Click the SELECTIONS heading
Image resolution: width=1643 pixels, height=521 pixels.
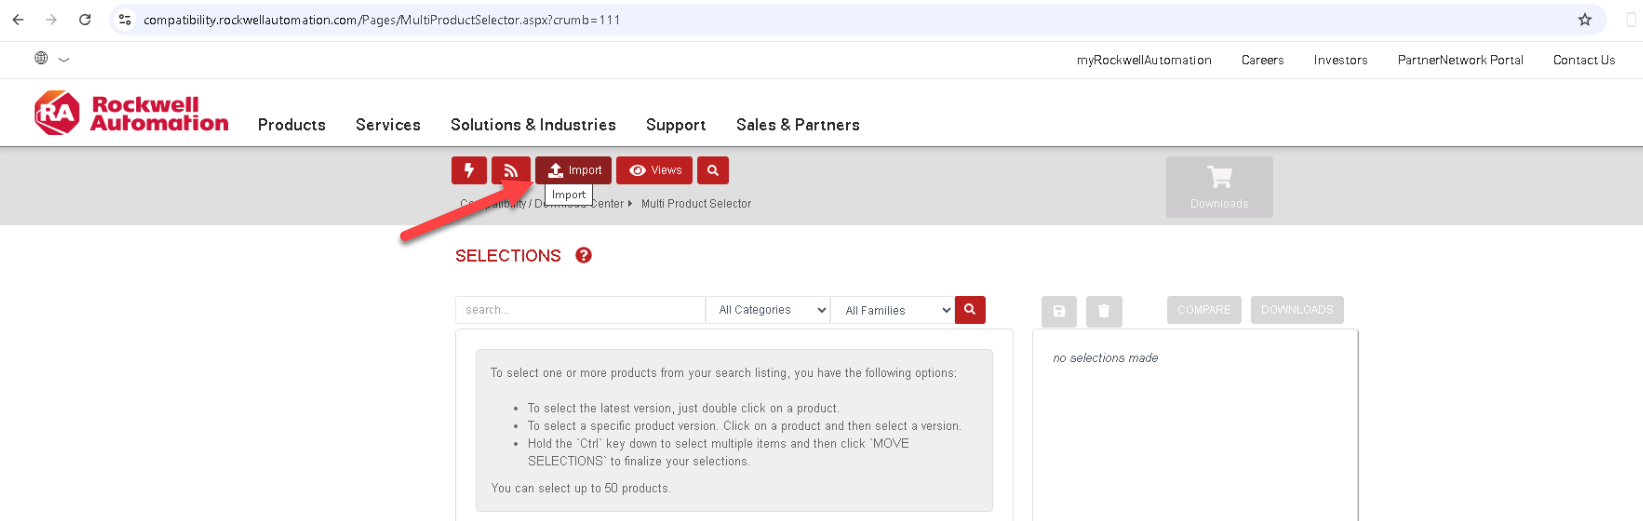pyautogui.click(x=508, y=256)
